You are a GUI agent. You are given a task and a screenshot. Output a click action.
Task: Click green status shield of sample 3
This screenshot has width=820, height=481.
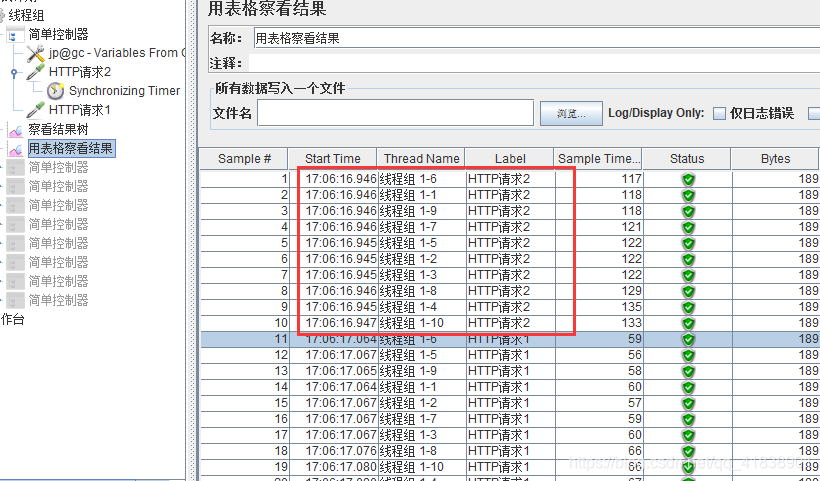point(688,211)
